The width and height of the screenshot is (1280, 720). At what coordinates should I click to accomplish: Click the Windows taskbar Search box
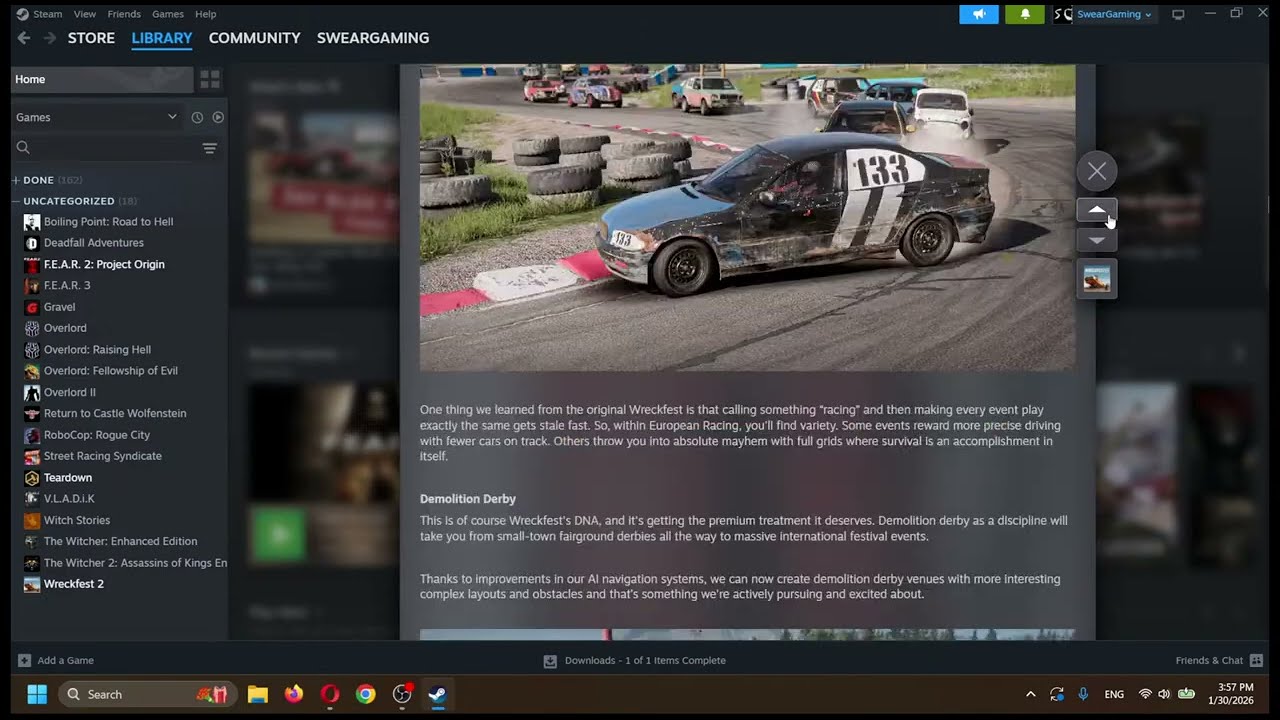146,694
